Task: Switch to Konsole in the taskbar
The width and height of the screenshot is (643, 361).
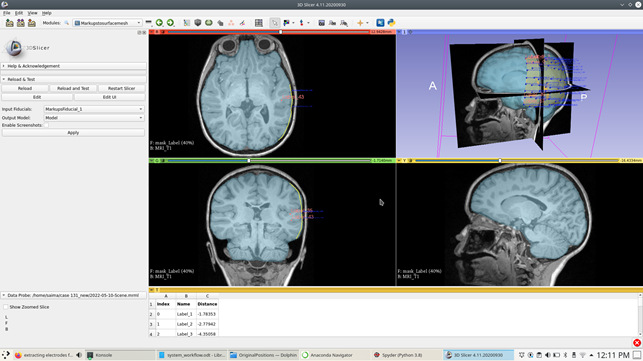Action: 120,355
